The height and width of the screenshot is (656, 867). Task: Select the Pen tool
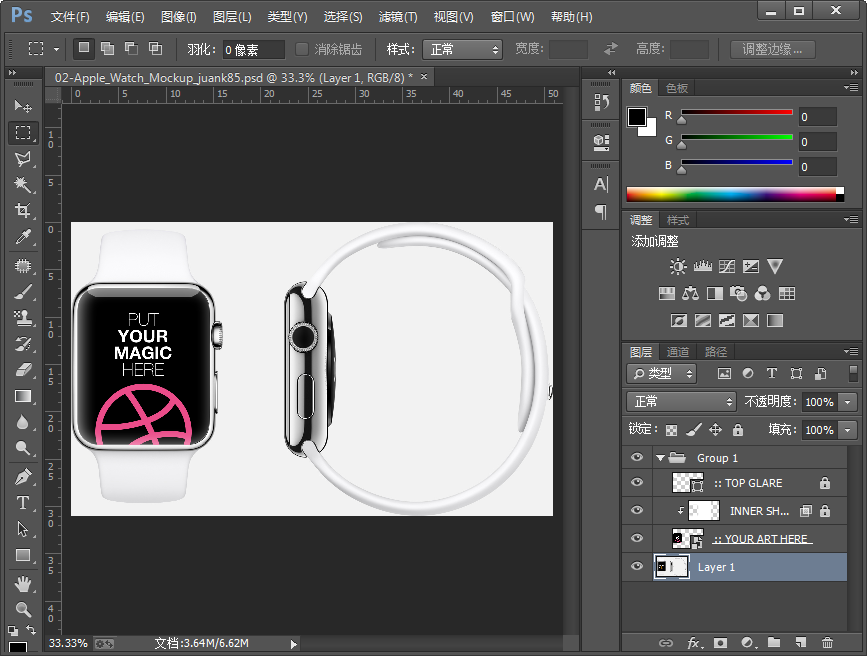(x=23, y=476)
